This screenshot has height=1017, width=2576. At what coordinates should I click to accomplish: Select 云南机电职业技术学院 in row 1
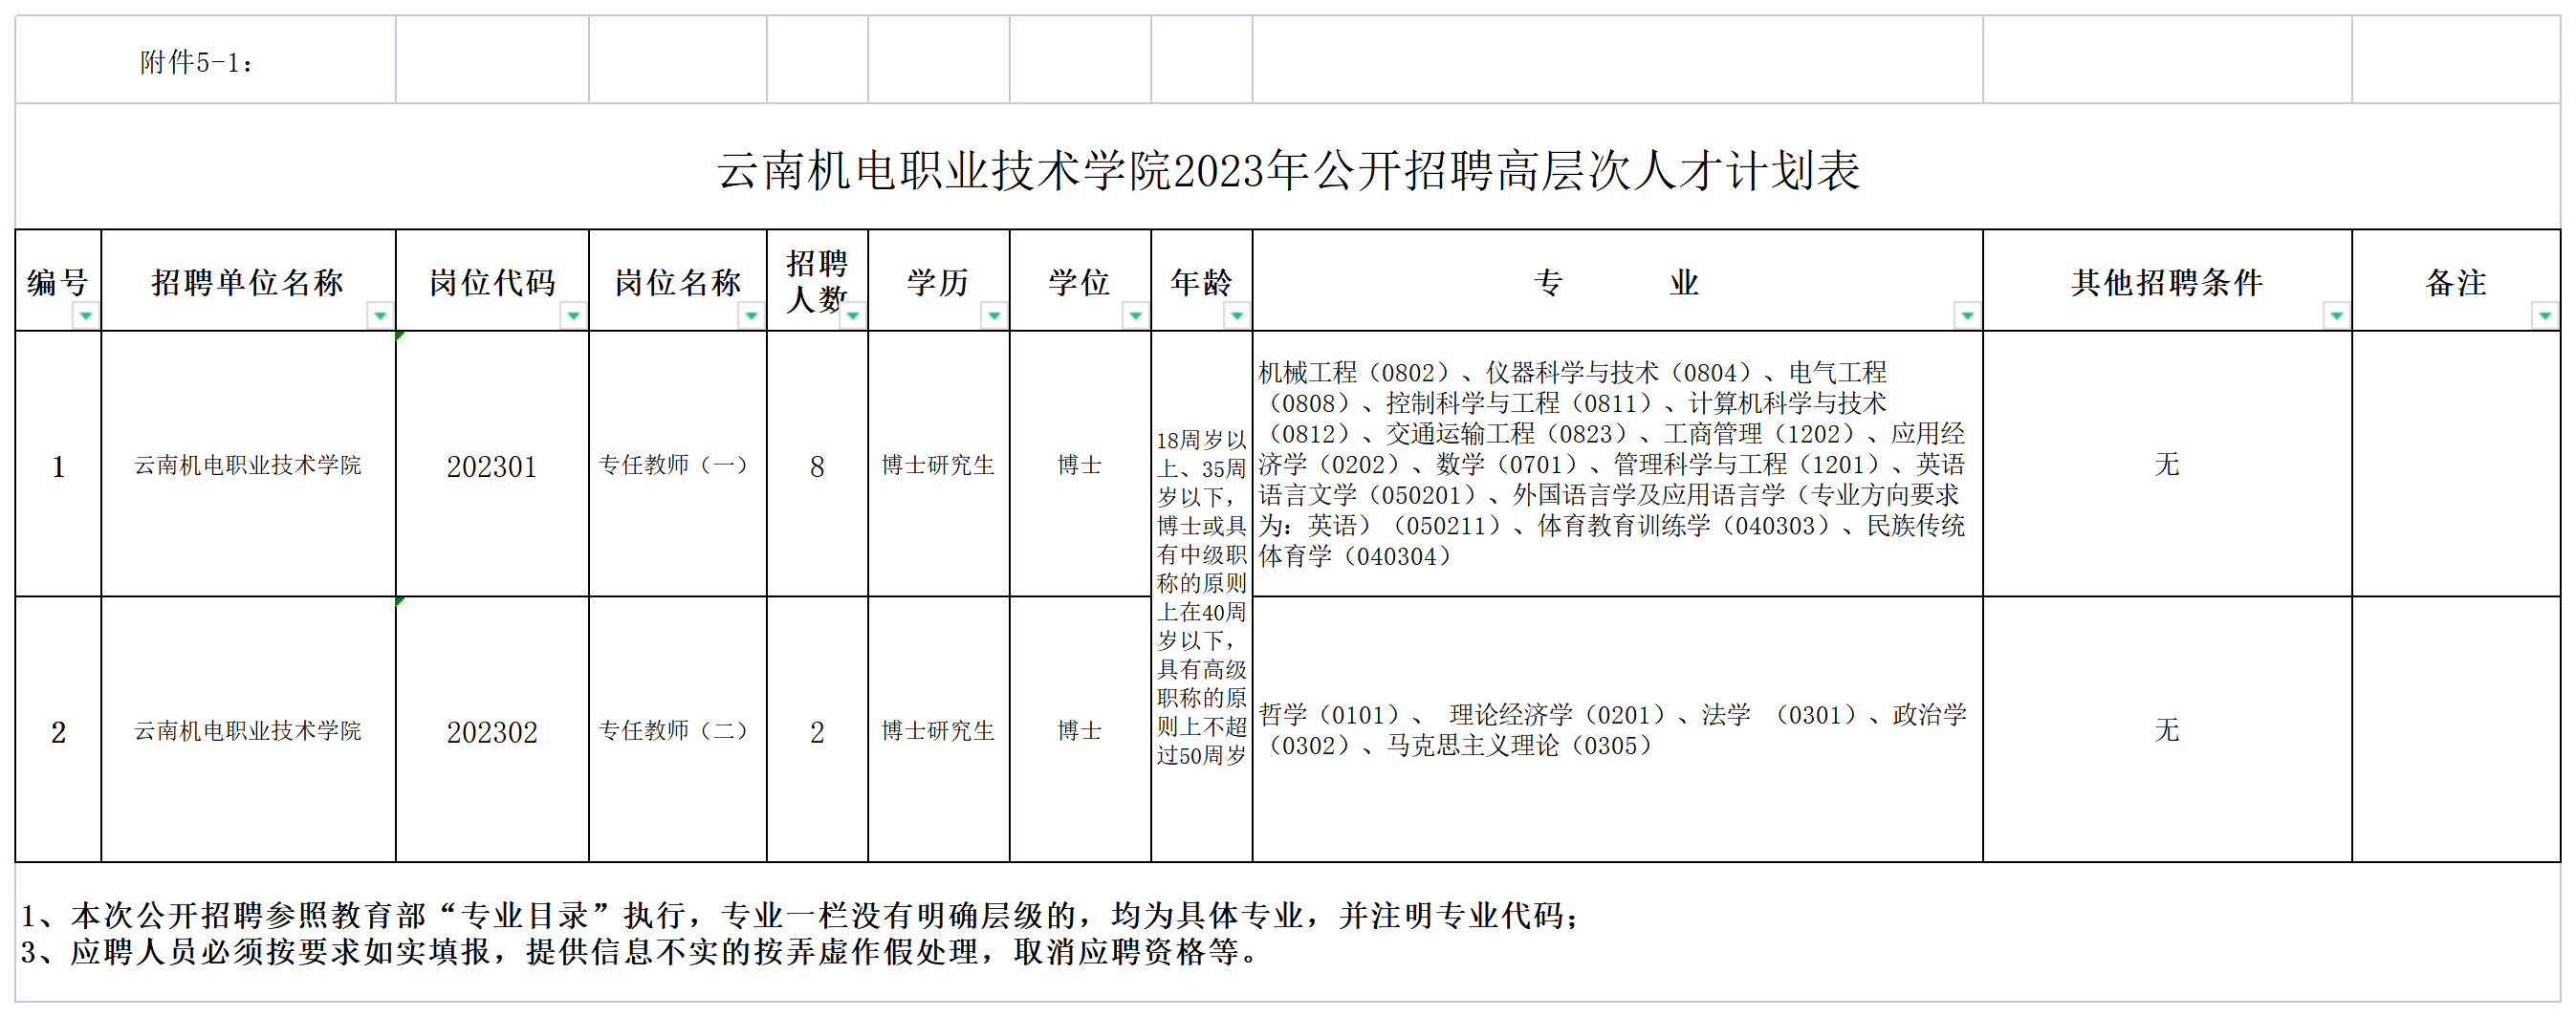pyautogui.click(x=248, y=465)
